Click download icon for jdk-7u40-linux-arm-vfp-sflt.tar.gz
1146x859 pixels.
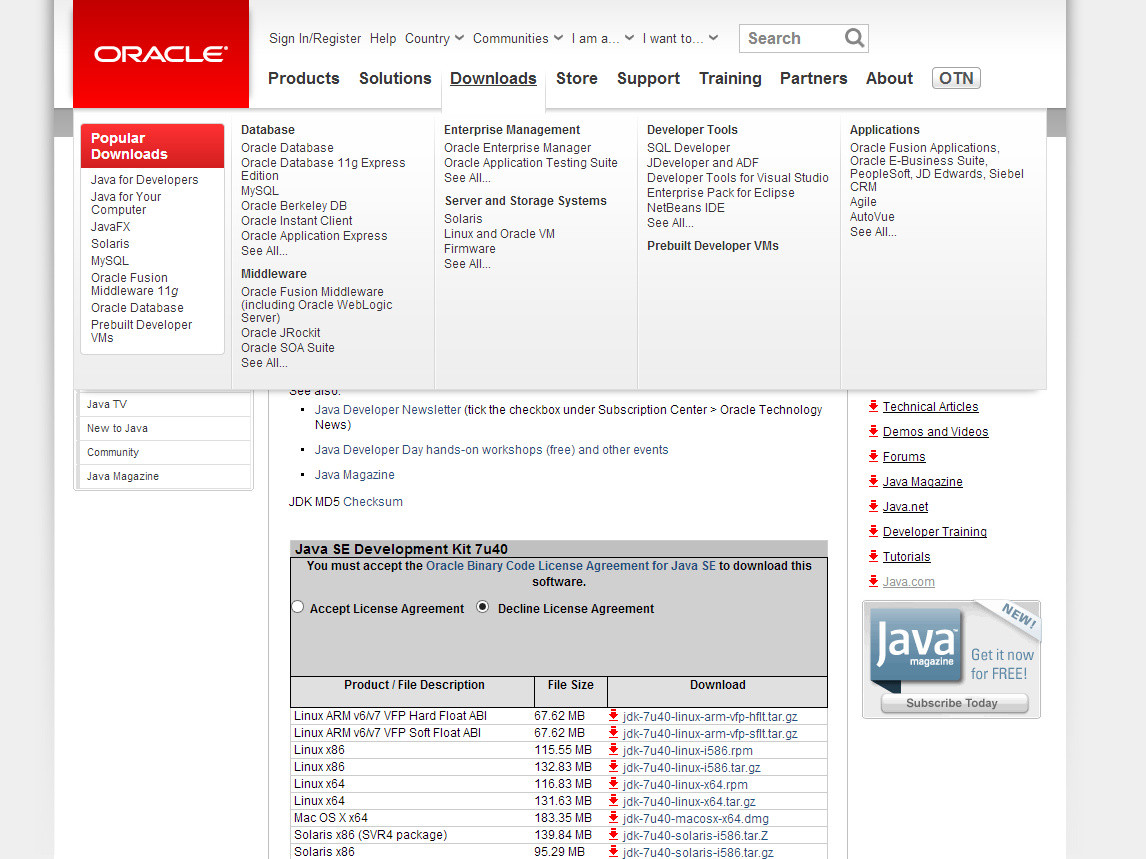[x=613, y=733]
